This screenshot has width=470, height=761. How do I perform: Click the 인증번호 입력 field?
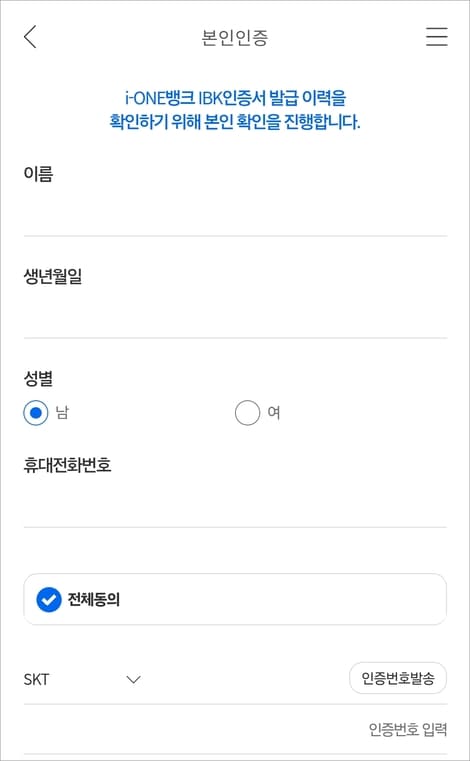235,729
